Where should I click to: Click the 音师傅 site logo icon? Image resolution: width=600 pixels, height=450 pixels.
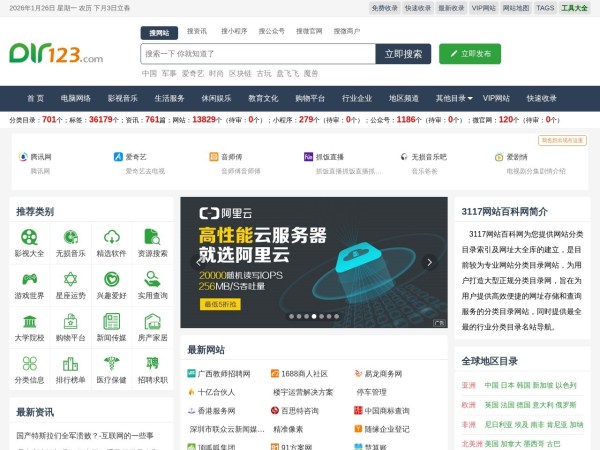(x=214, y=157)
